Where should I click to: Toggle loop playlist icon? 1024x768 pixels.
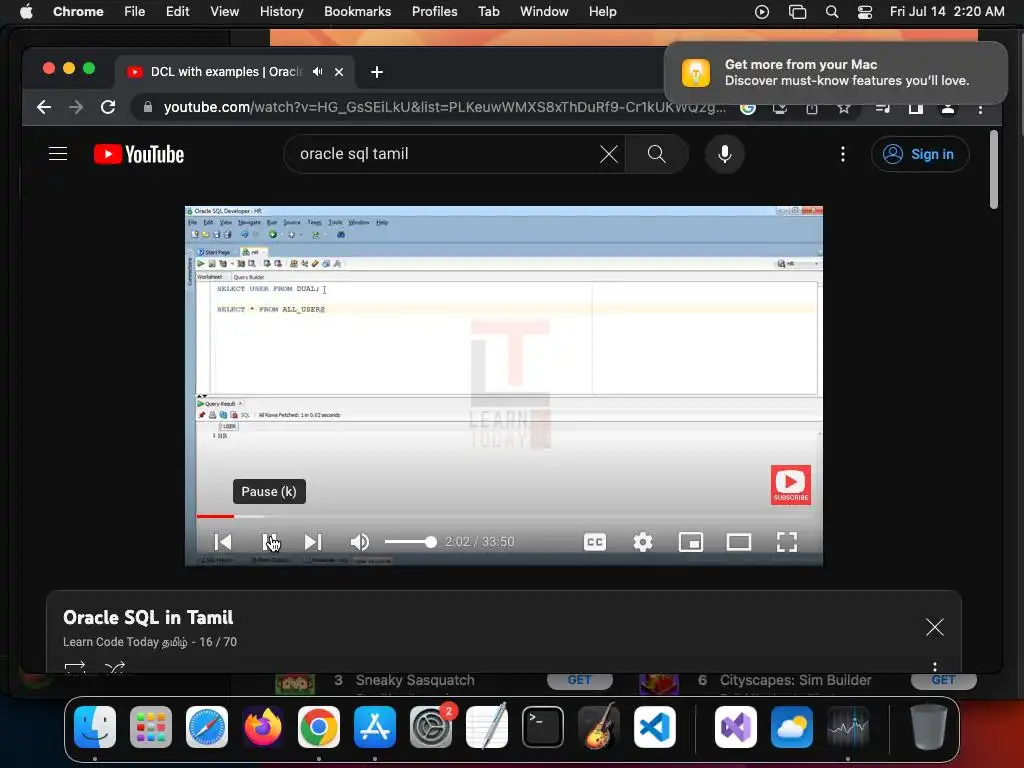pos(75,667)
